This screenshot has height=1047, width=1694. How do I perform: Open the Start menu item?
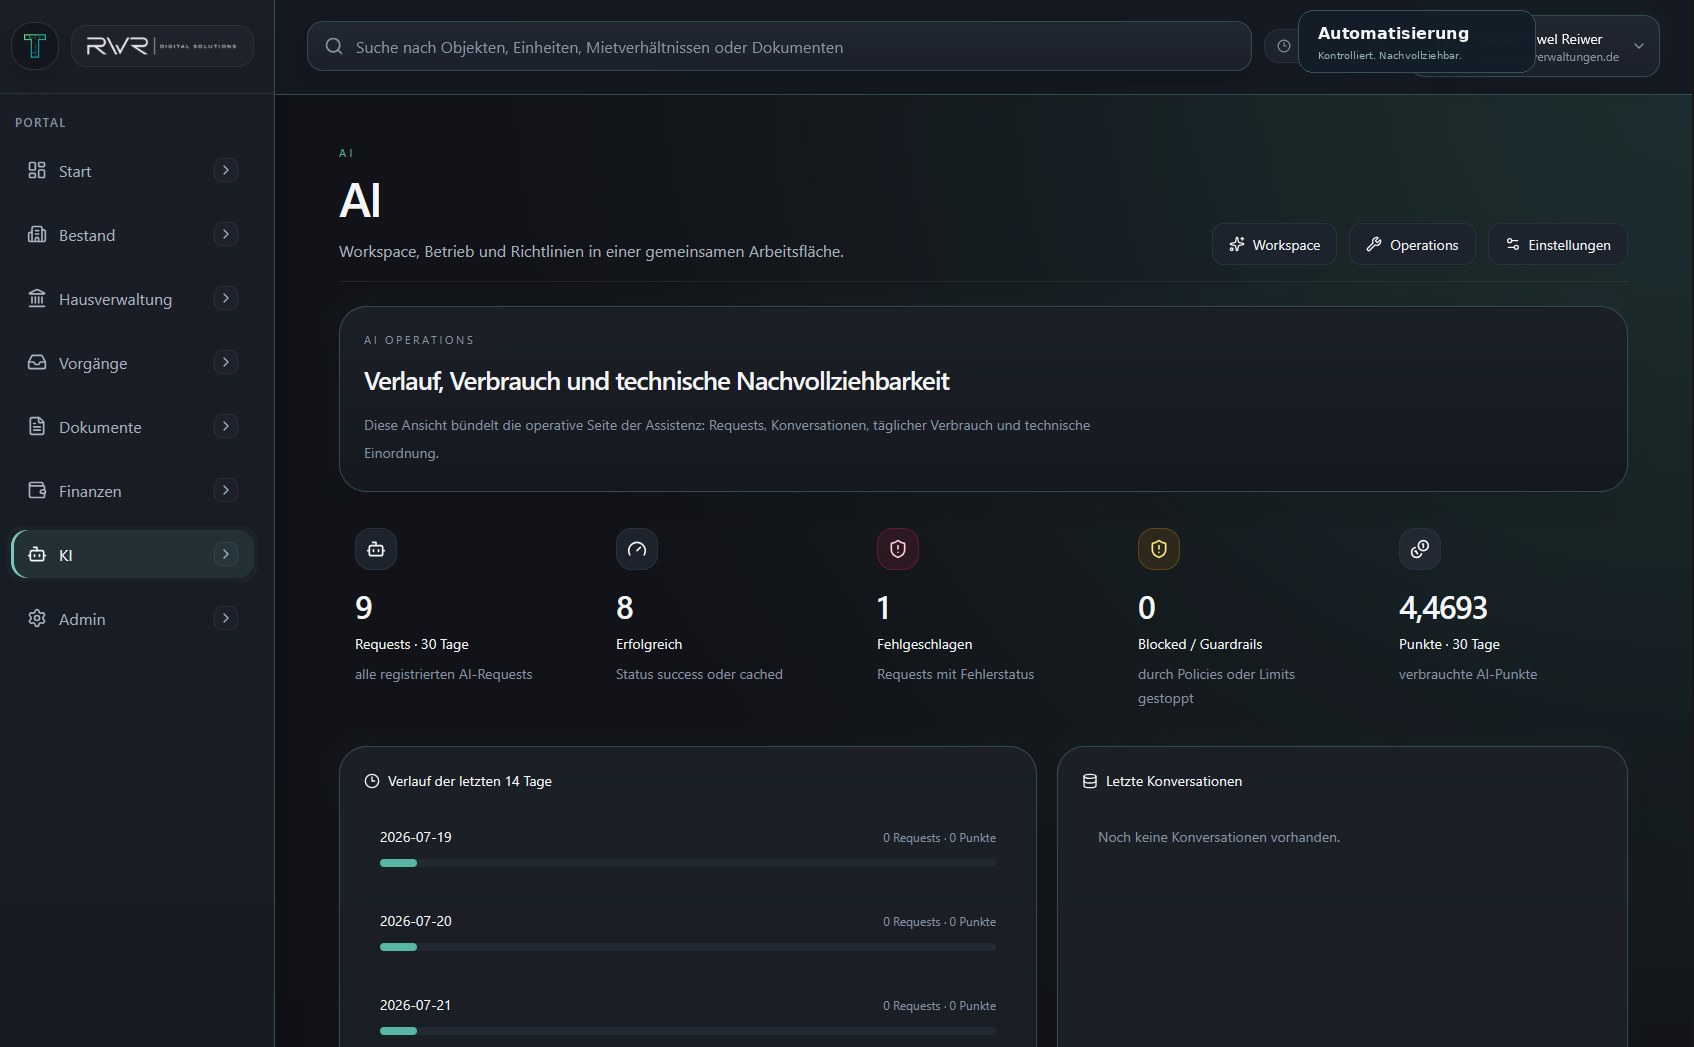133,171
